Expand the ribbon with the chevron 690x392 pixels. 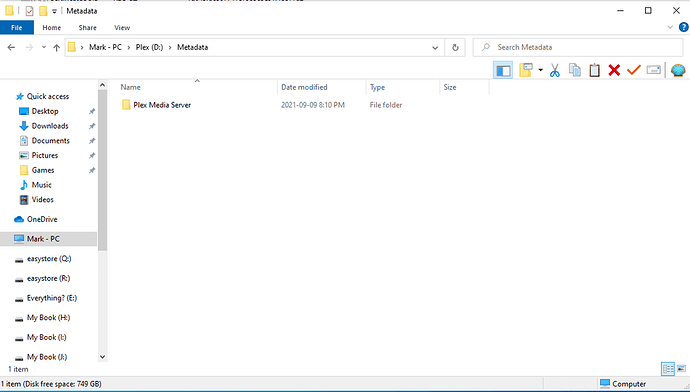(x=670, y=27)
